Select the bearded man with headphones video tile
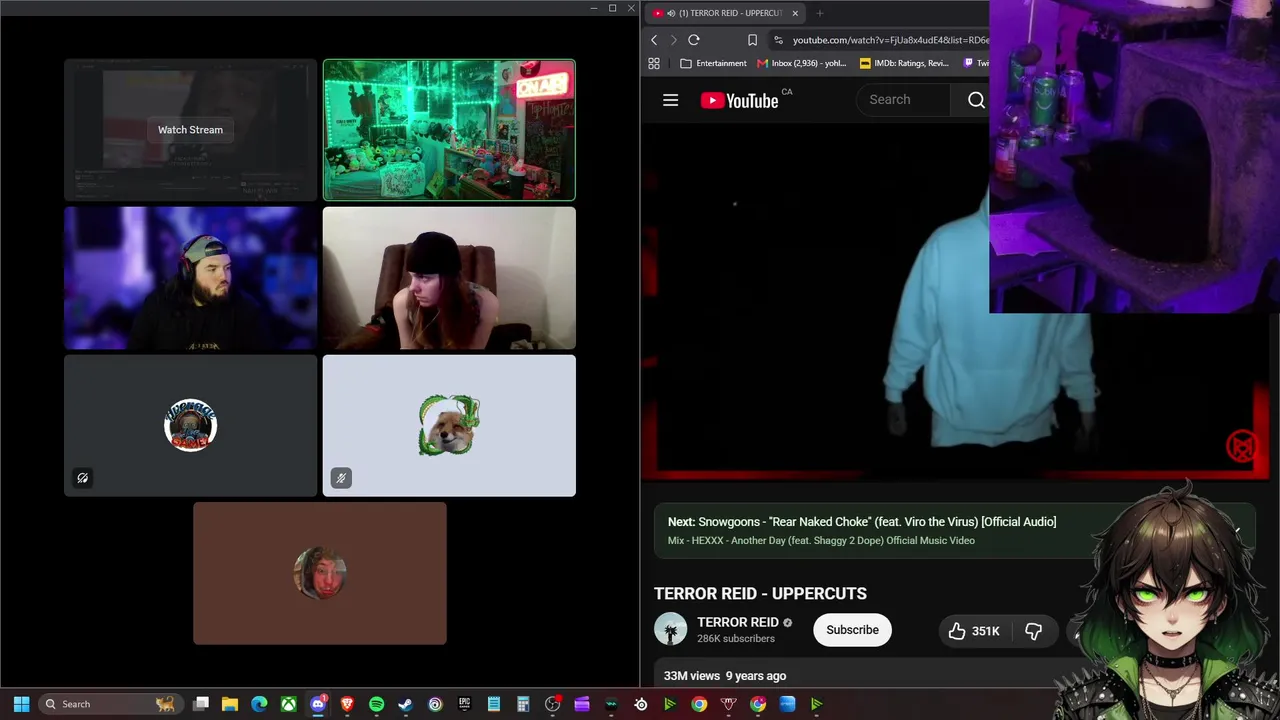 click(190, 278)
